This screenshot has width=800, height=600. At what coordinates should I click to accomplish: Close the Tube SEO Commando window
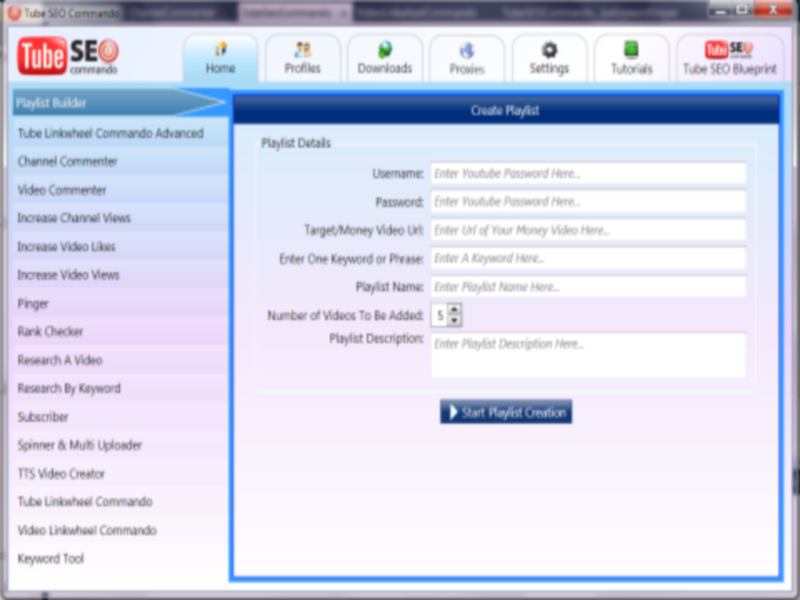(773, 9)
